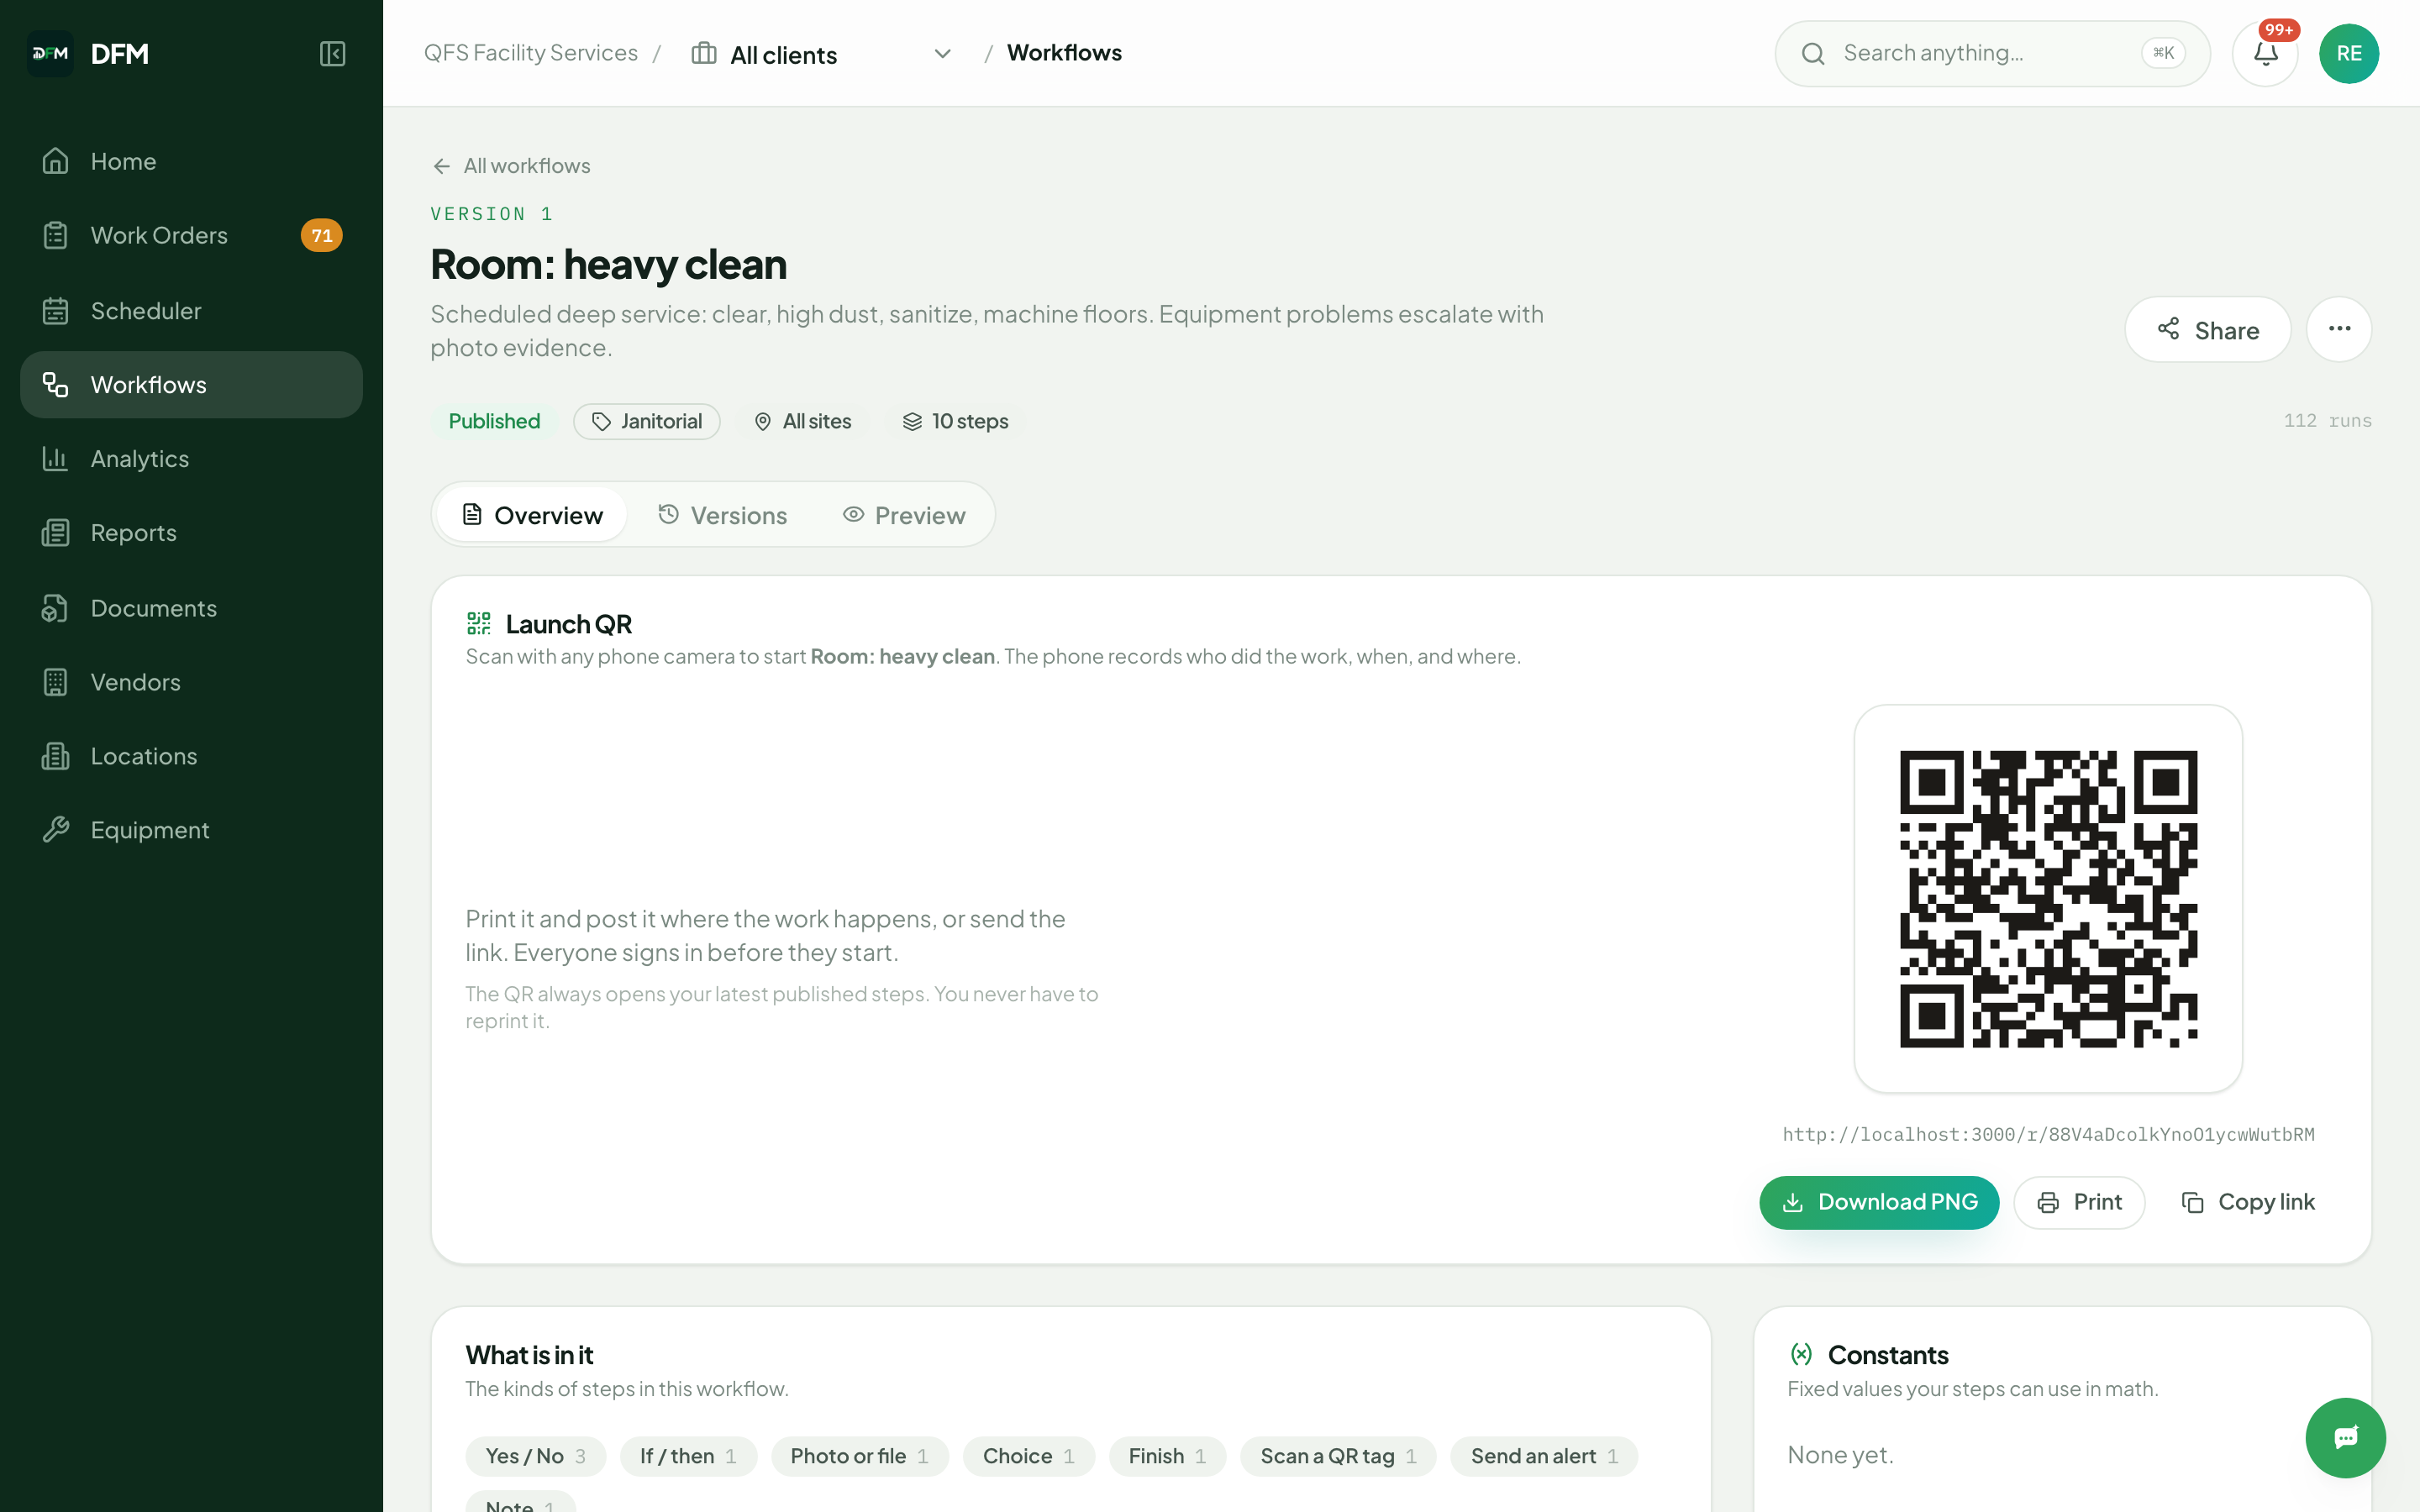Go back to All workflows
The height and width of the screenshot is (1512, 2420).
click(x=511, y=166)
